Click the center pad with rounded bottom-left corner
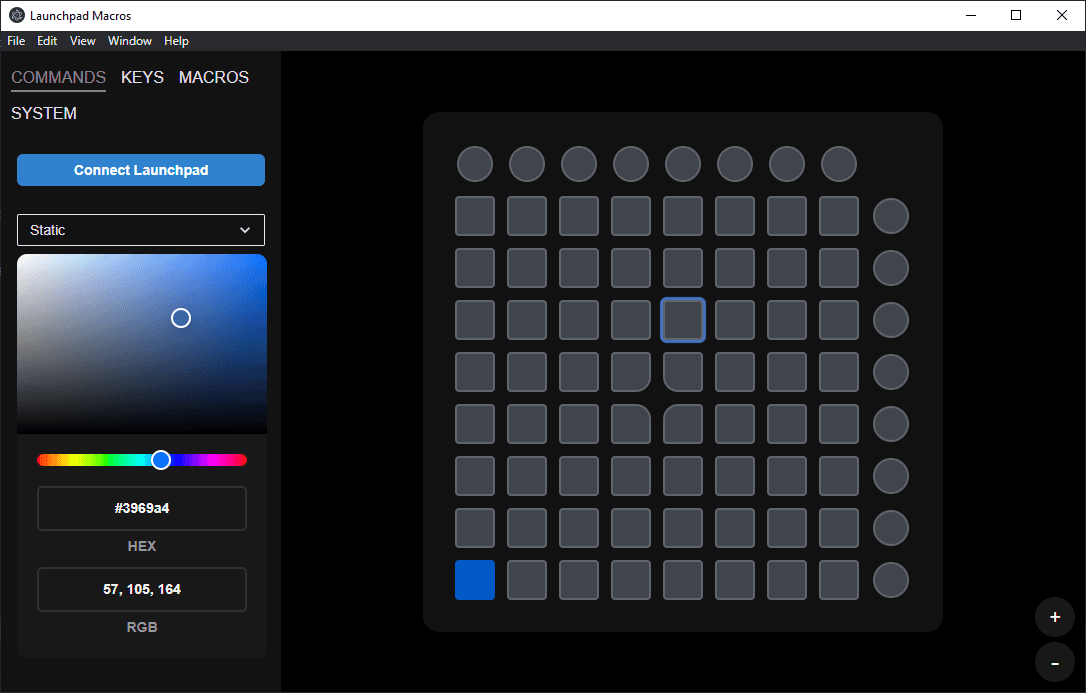The width and height of the screenshot is (1086, 693). (683, 372)
